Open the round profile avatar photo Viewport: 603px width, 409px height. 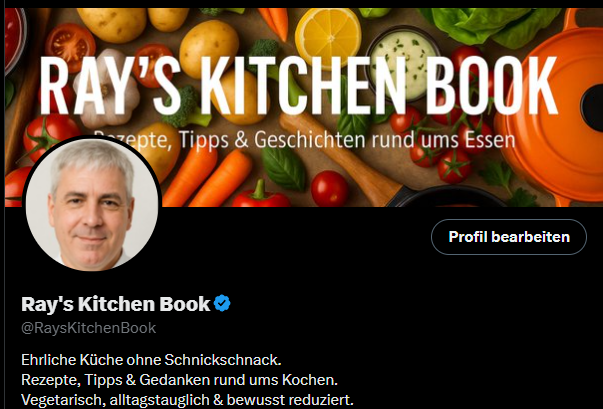pos(92,204)
